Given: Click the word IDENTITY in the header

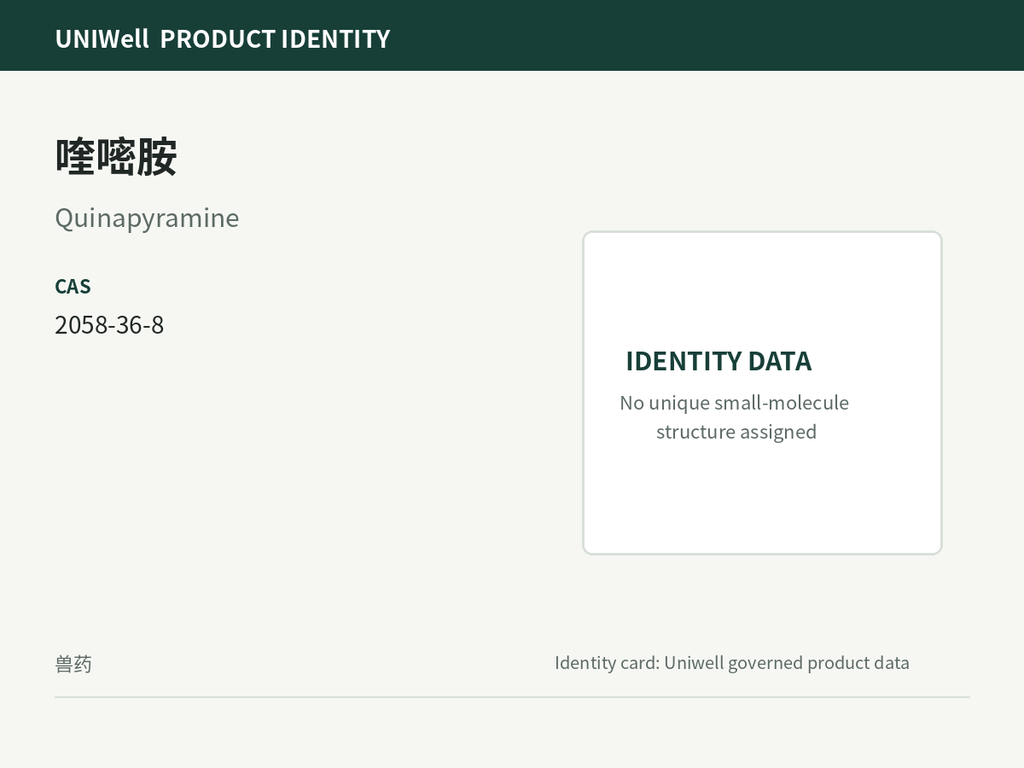Looking at the screenshot, I should point(336,39).
